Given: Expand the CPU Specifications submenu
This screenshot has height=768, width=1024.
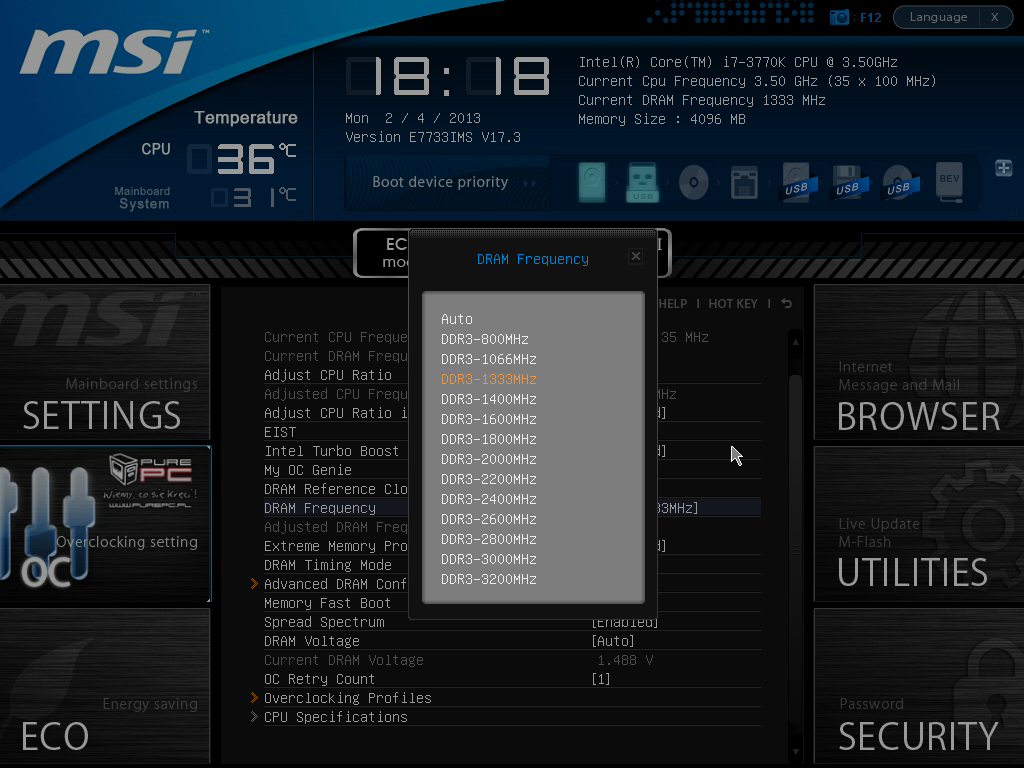Looking at the screenshot, I should [x=335, y=717].
